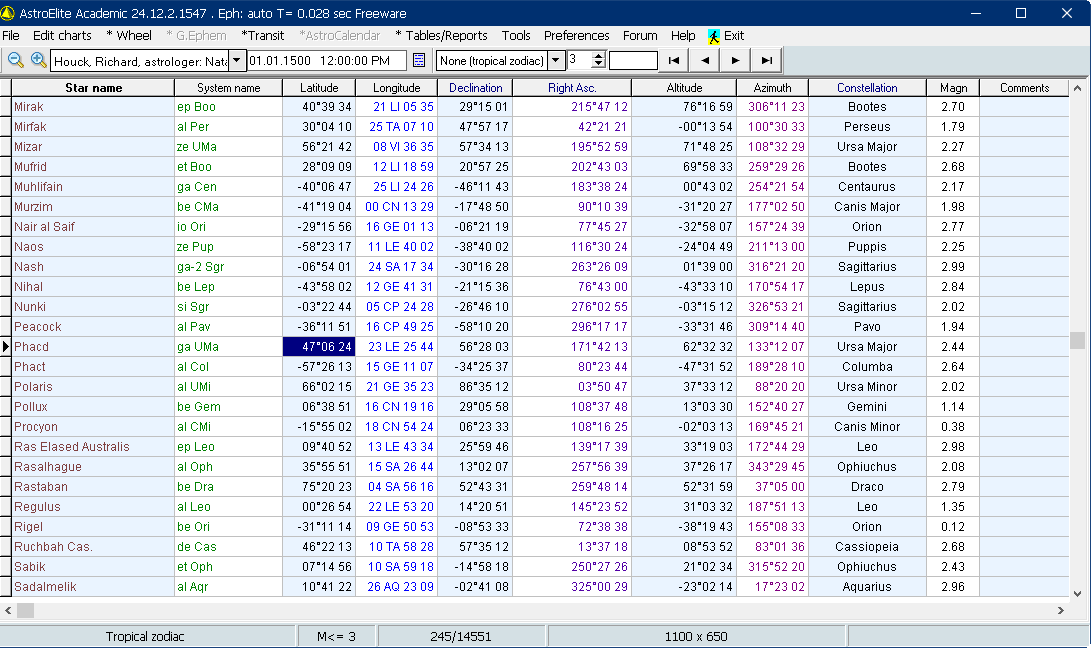Image resolution: width=1091 pixels, height=648 pixels.
Task: Click declination '86°35 12' for Polaris
Action: [x=484, y=386]
